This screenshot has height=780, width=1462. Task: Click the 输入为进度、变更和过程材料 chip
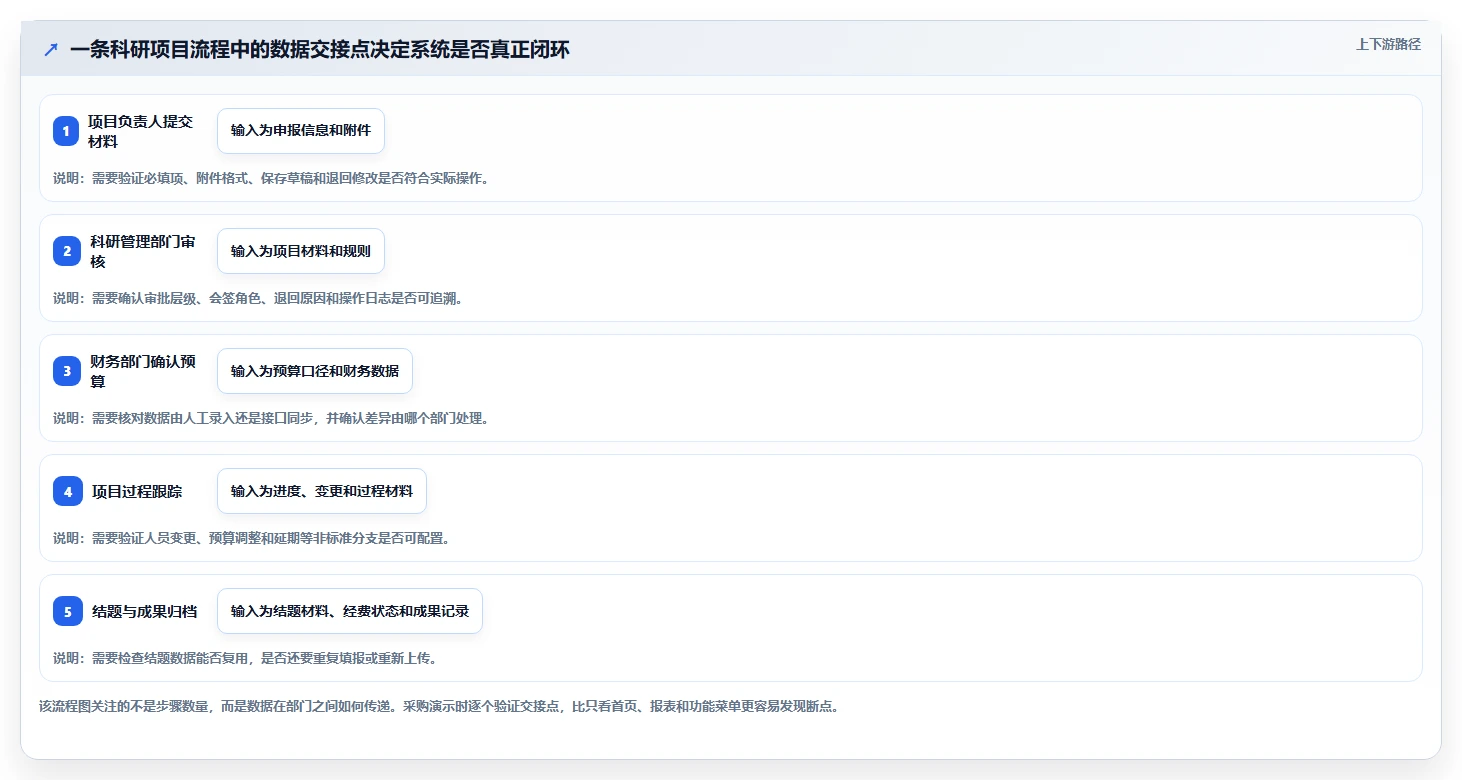(x=322, y=491)
